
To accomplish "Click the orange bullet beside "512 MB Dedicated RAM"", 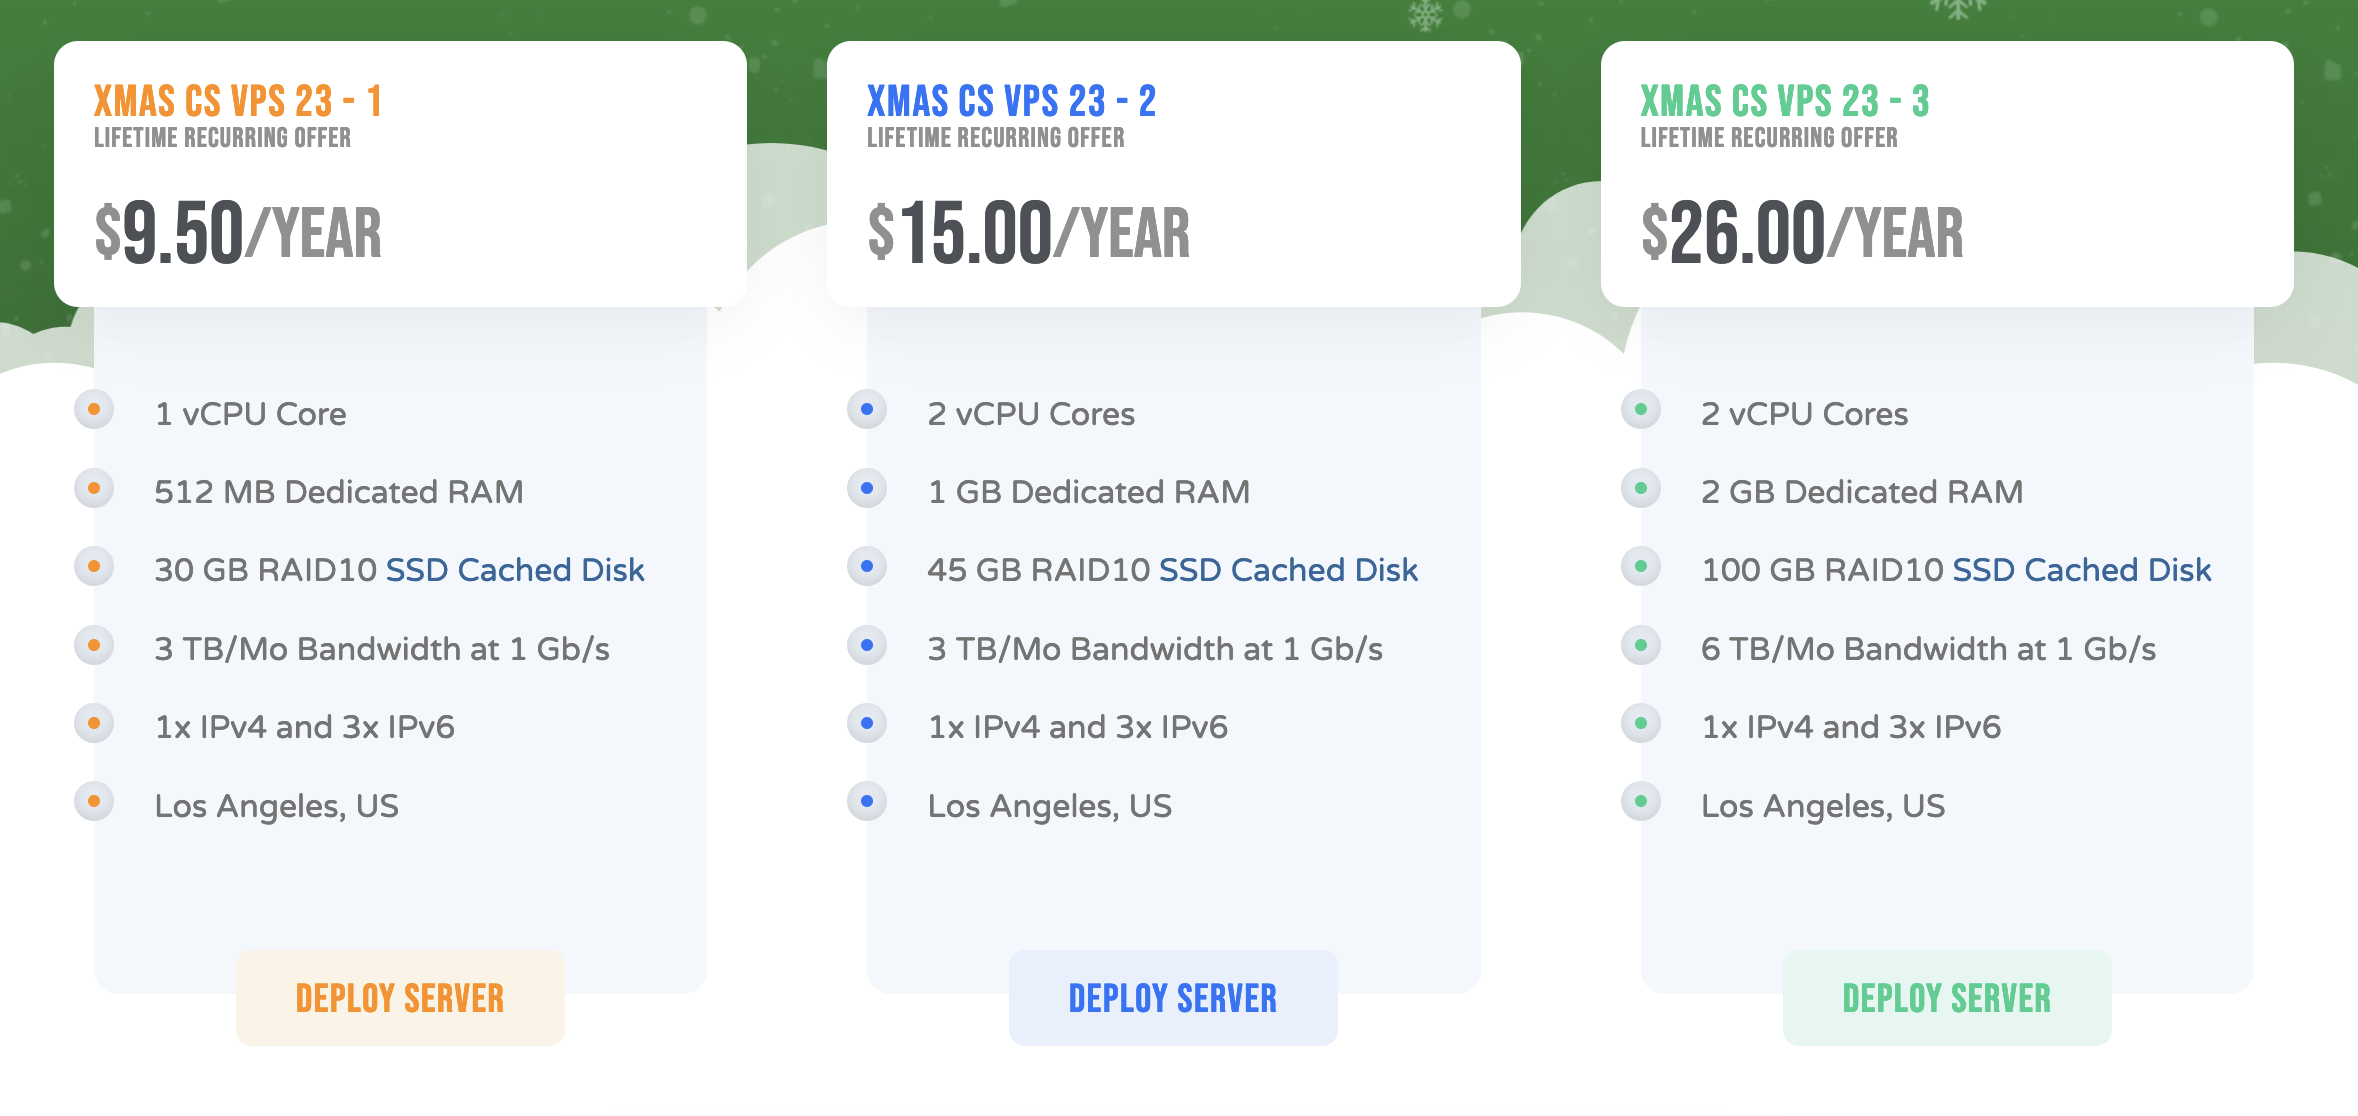I will point(94,488).
